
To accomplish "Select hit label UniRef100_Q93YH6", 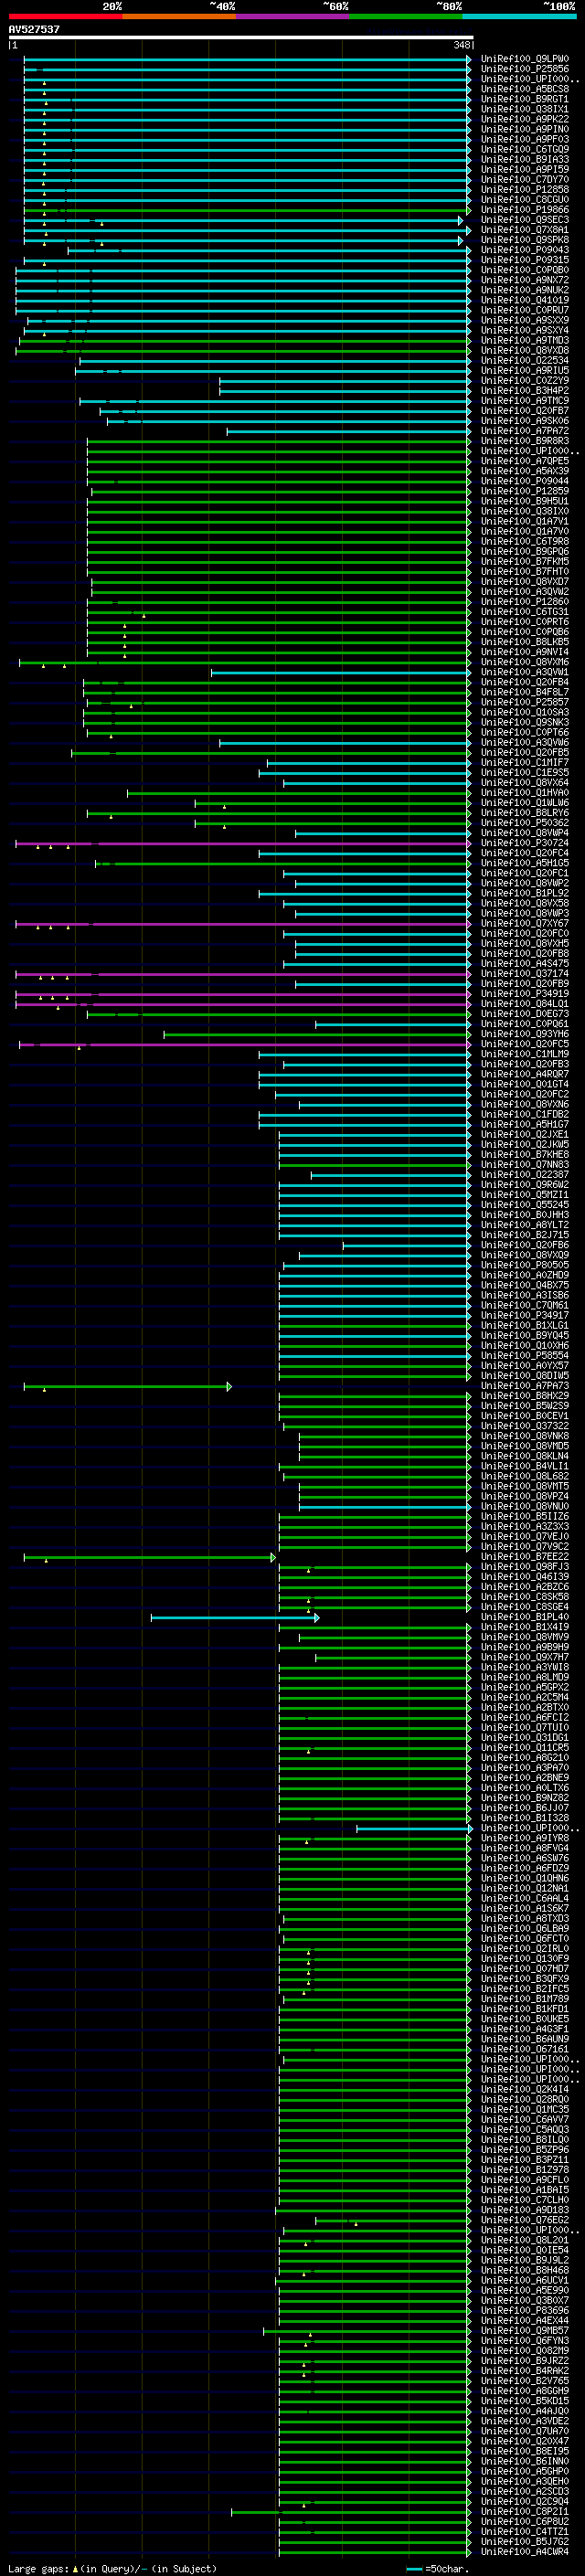I will click(525, 1034).
